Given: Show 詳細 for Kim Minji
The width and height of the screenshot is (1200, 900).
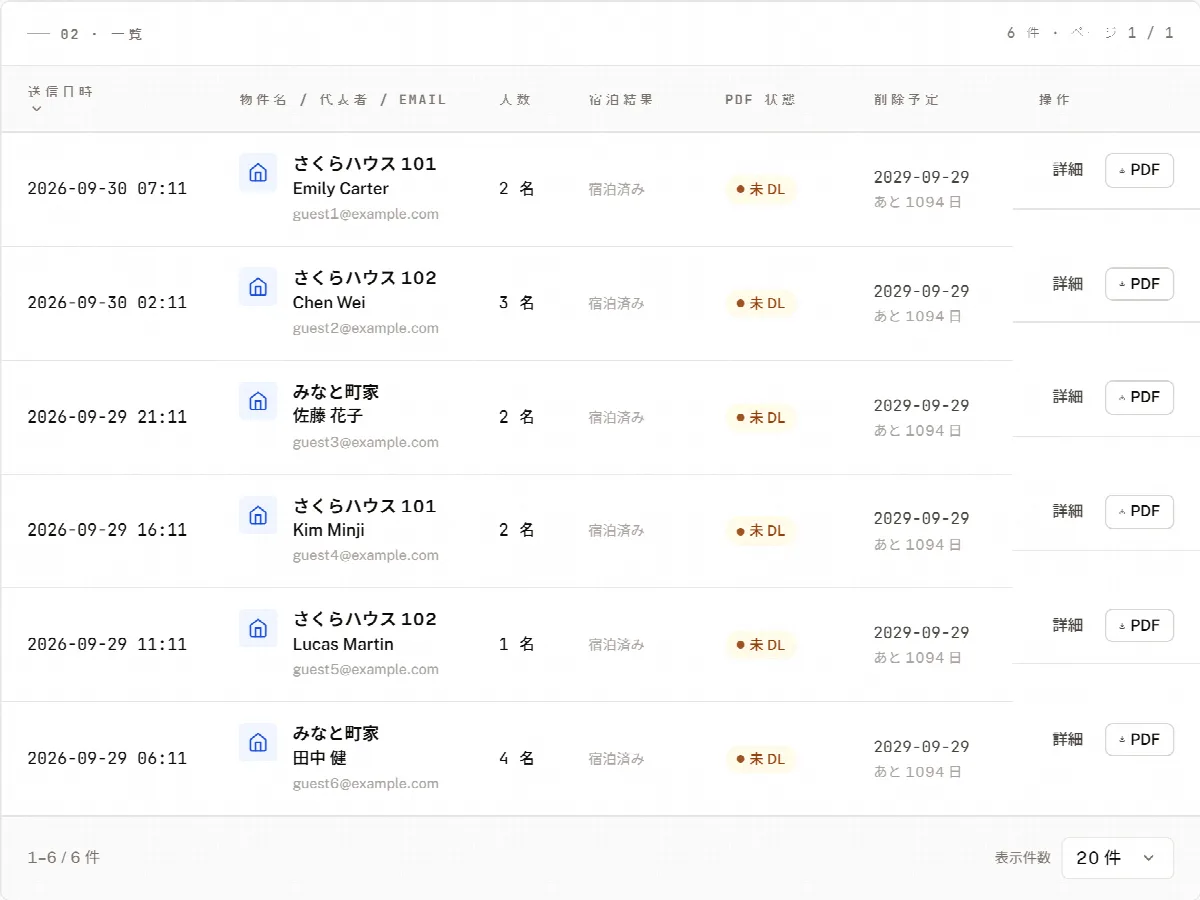Looking at the screenshot, I should click(x=1068, y=511).
